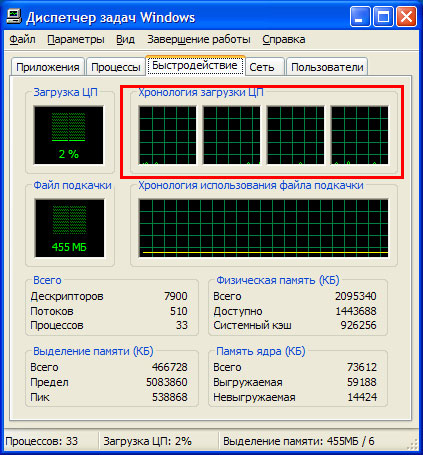
Task: Click the Доступно value 1443688
Action: (x=356, y=311)
